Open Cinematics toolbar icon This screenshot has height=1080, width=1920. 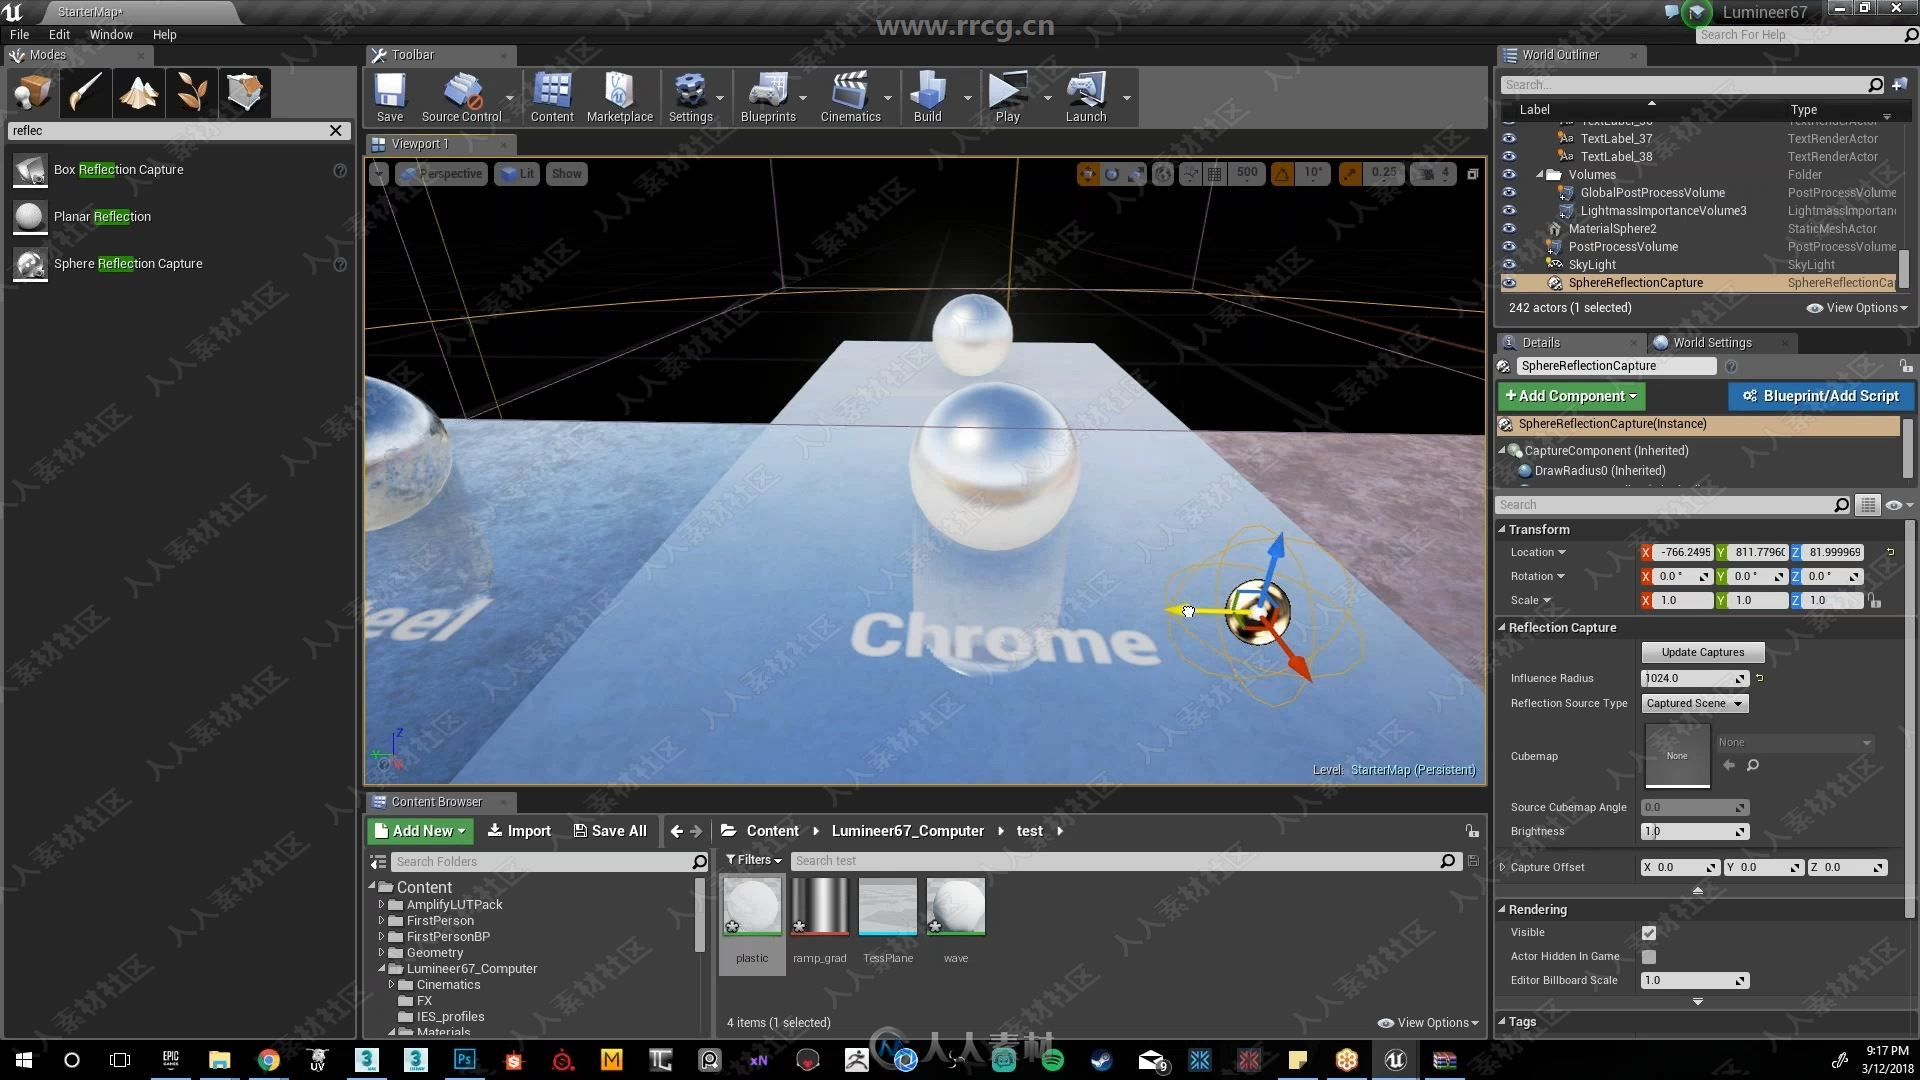coord(850,97)
